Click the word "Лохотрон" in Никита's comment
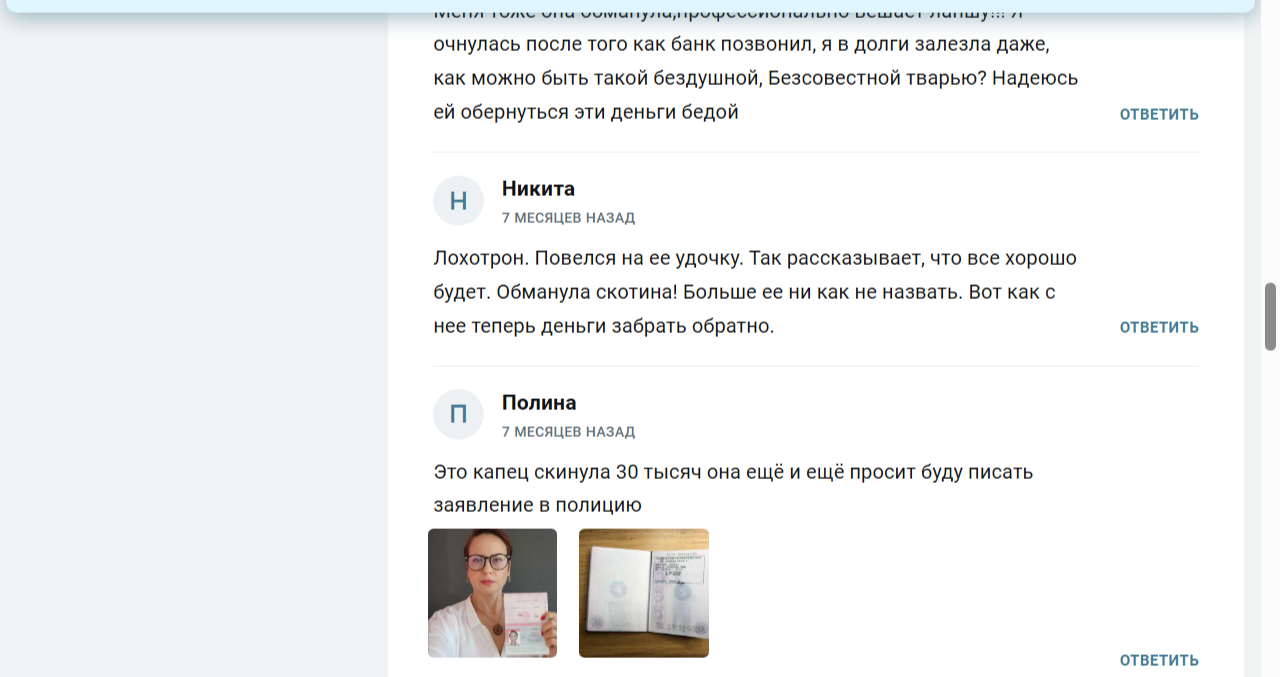Viewport: 1280px width, 677px height. [479, 258]
